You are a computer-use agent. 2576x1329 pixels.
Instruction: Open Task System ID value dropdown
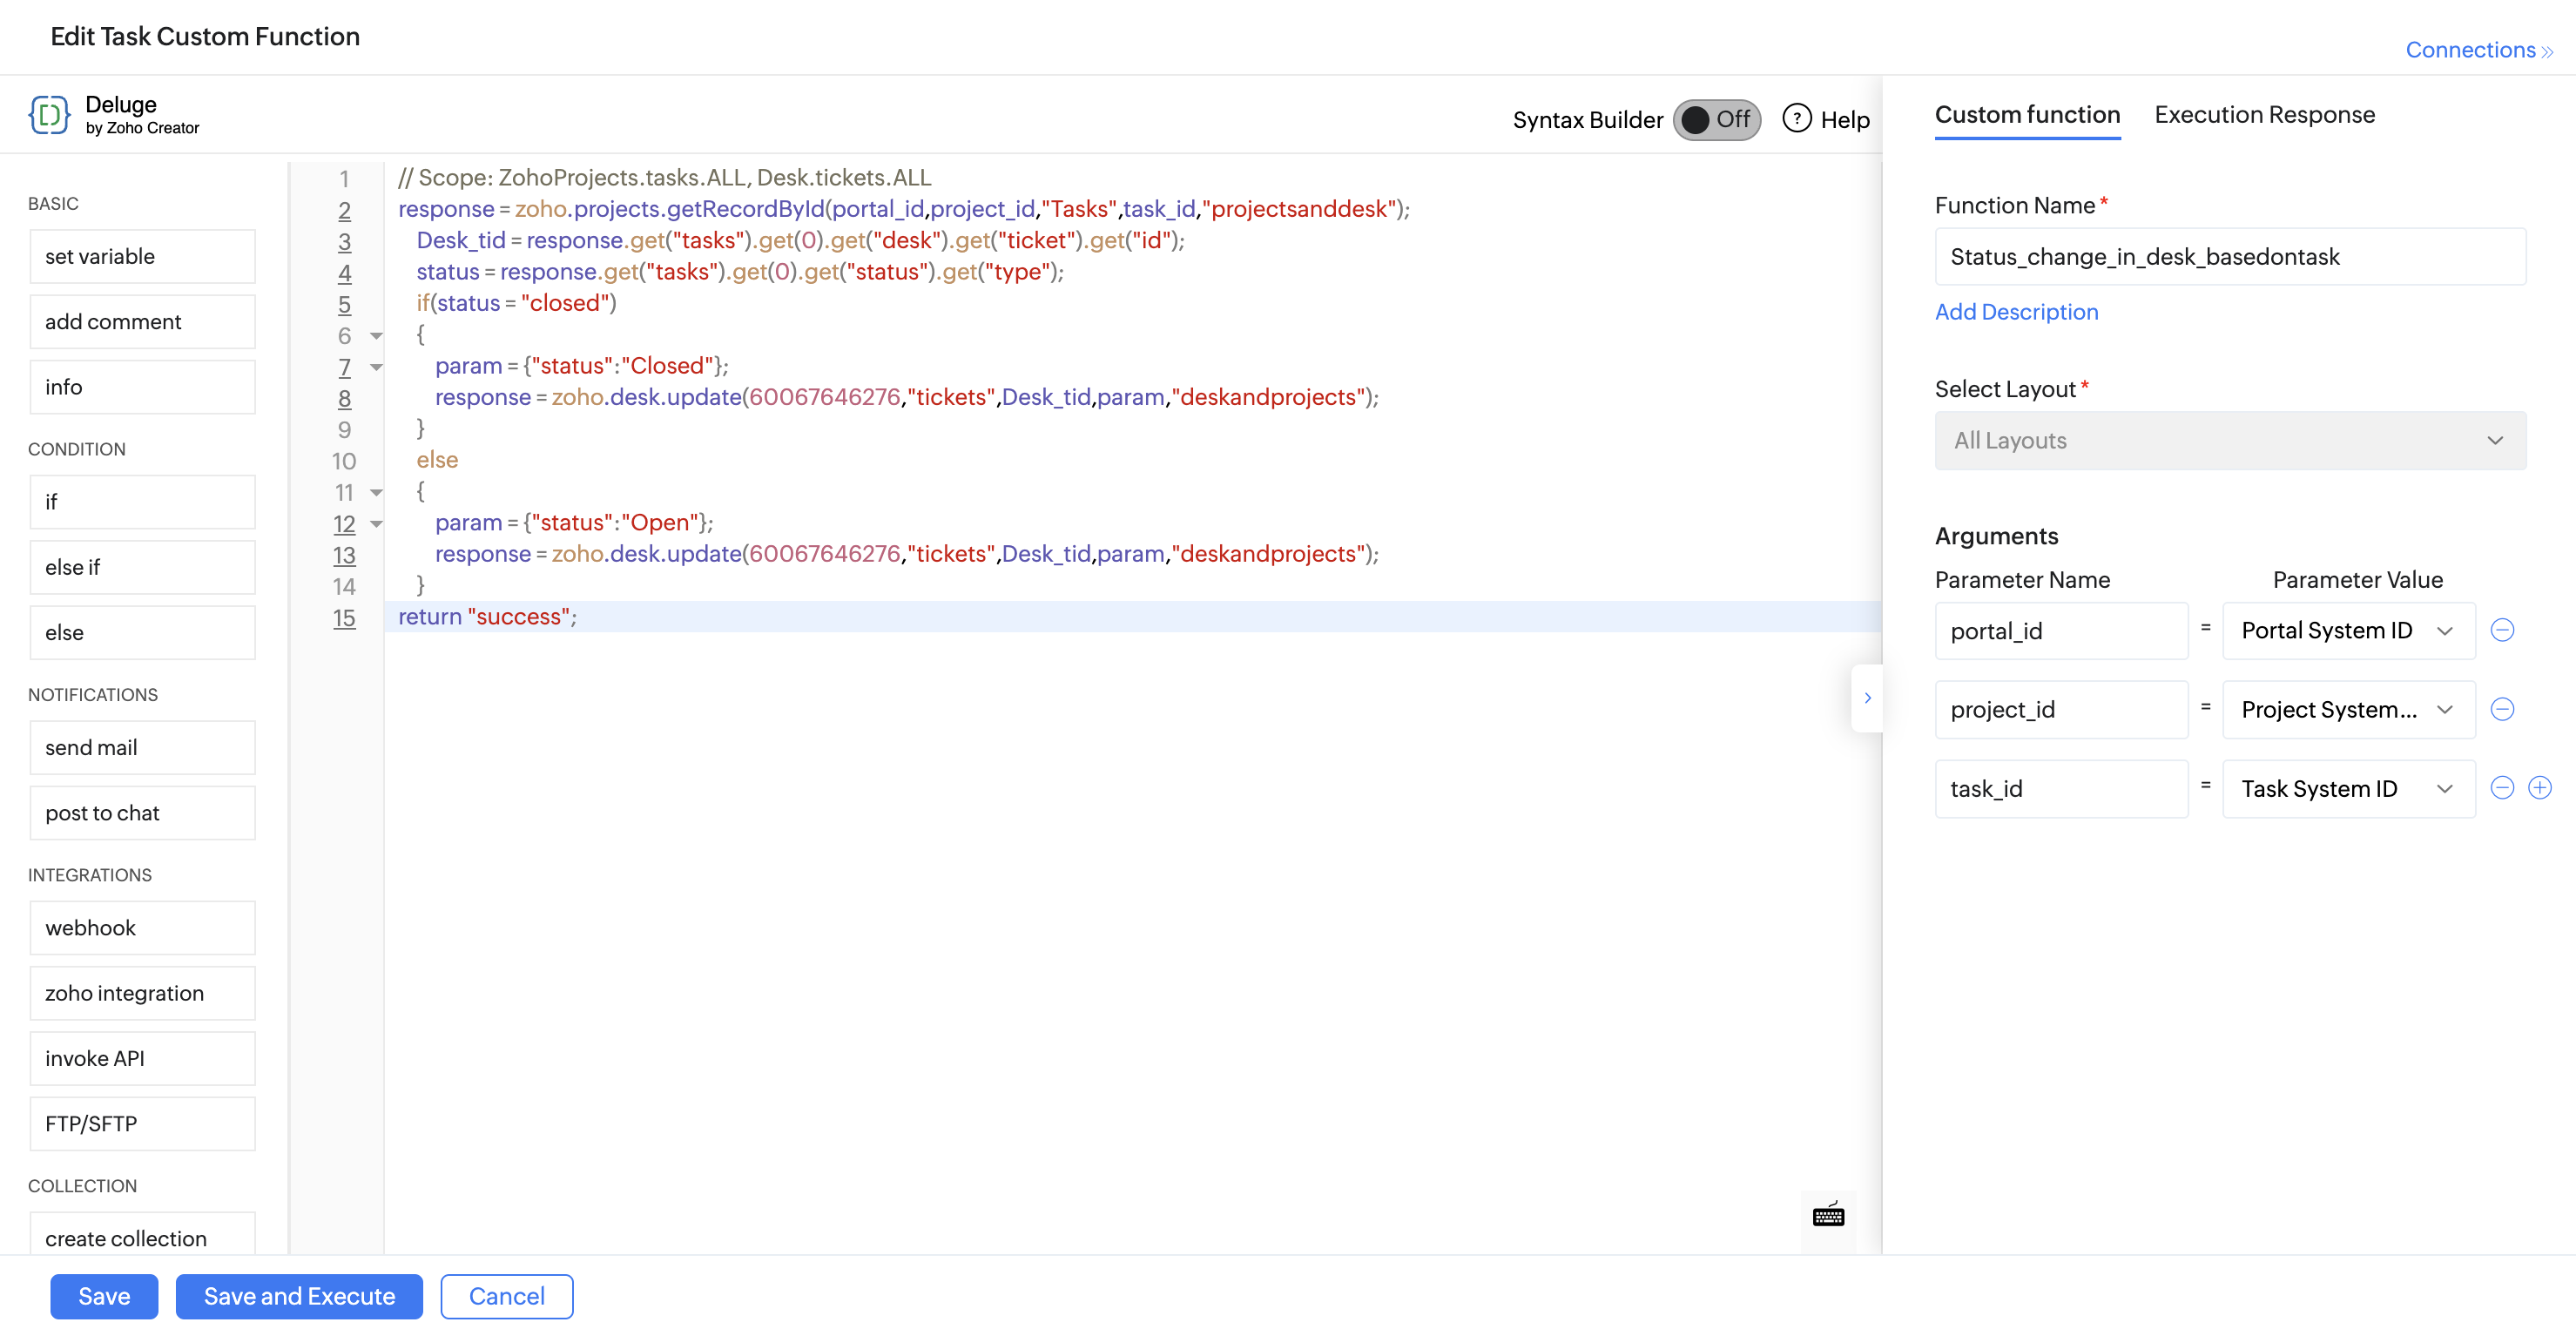(2347, 789)
